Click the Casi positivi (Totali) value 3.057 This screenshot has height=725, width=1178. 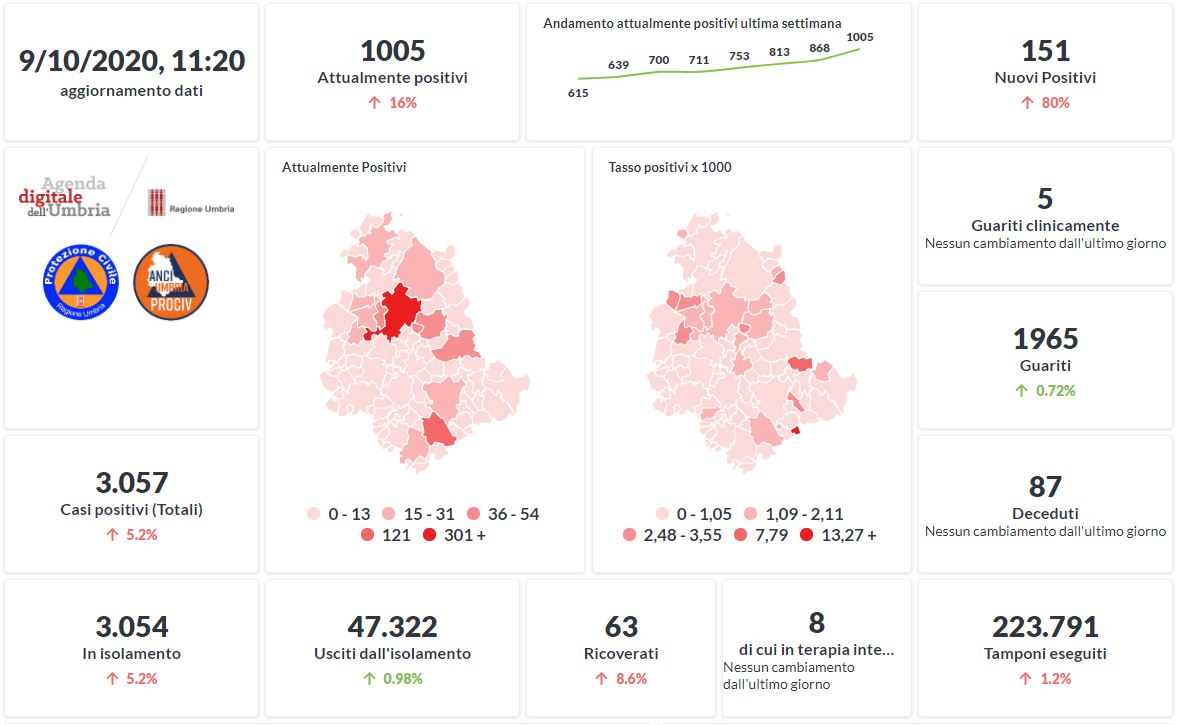(132, 483)
